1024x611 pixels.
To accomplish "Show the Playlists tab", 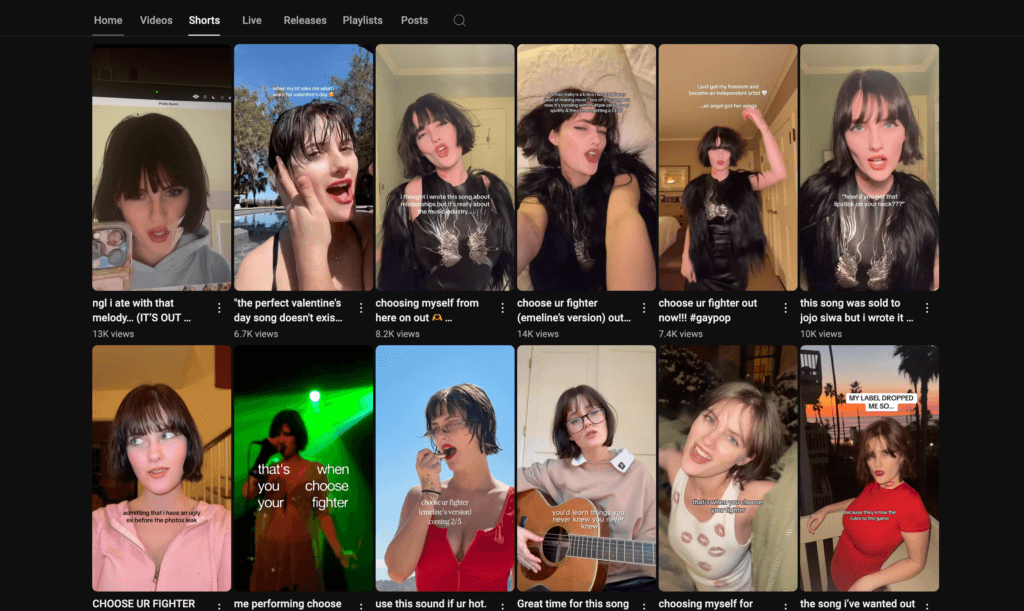I will coord(362,20).
